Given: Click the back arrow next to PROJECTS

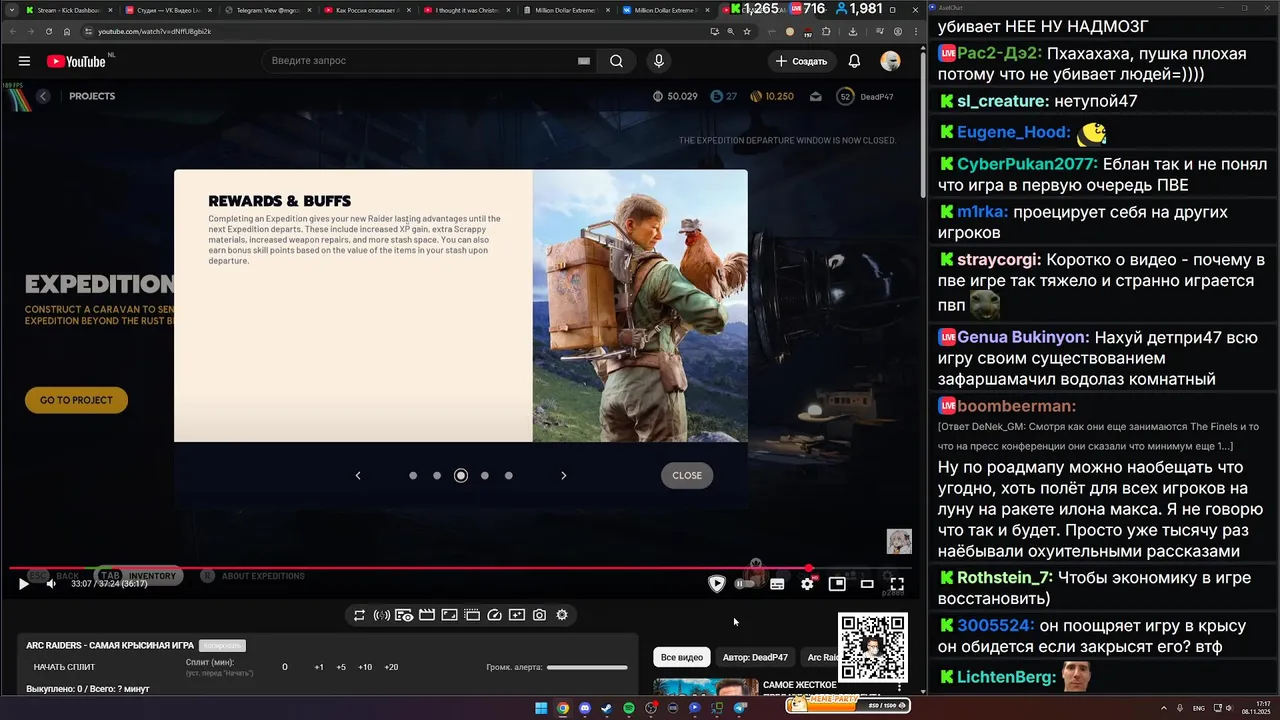Looking at the screenshot, I should (43, 96).
